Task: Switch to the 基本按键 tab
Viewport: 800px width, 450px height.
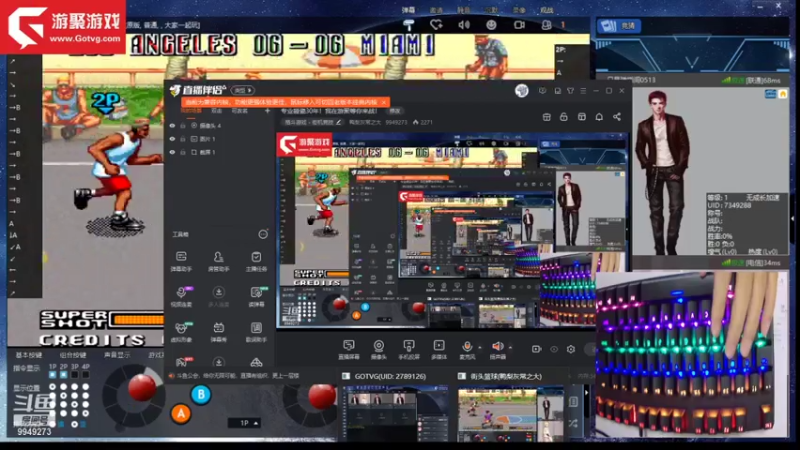Action: pos(29,355)
